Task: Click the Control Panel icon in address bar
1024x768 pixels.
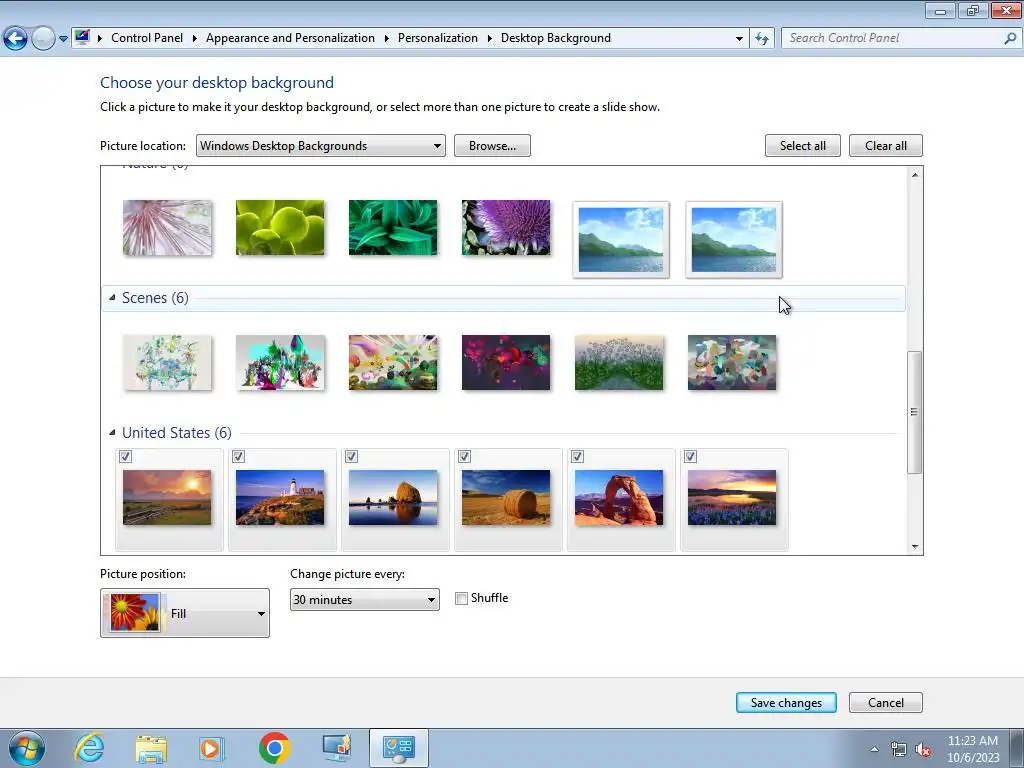Action: [82, 37]
